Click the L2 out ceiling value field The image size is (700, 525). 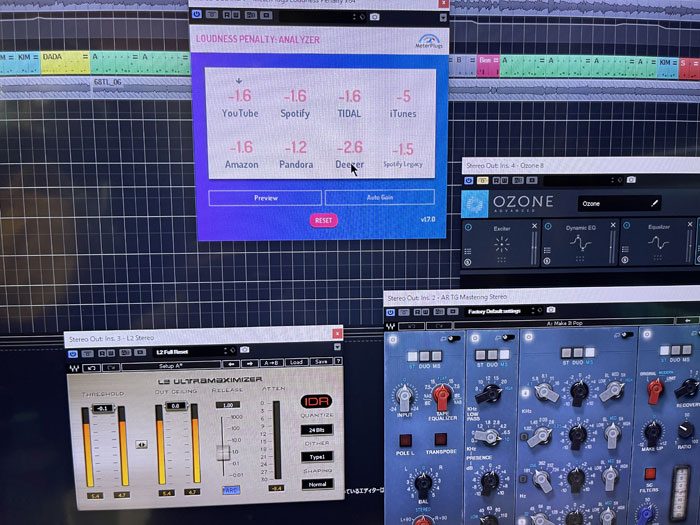(175, 406)
